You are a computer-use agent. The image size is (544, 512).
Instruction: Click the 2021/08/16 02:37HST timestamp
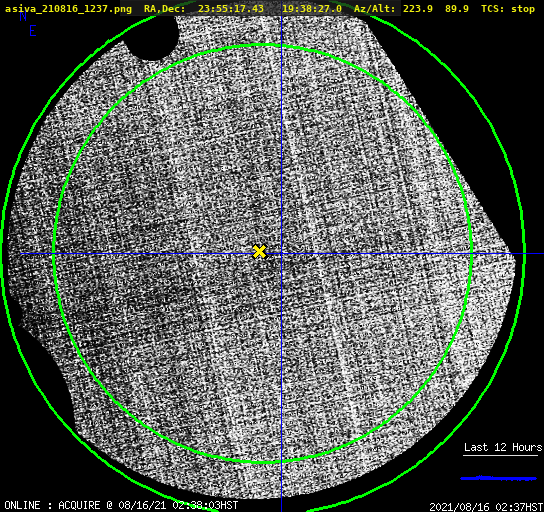point(486,507)
